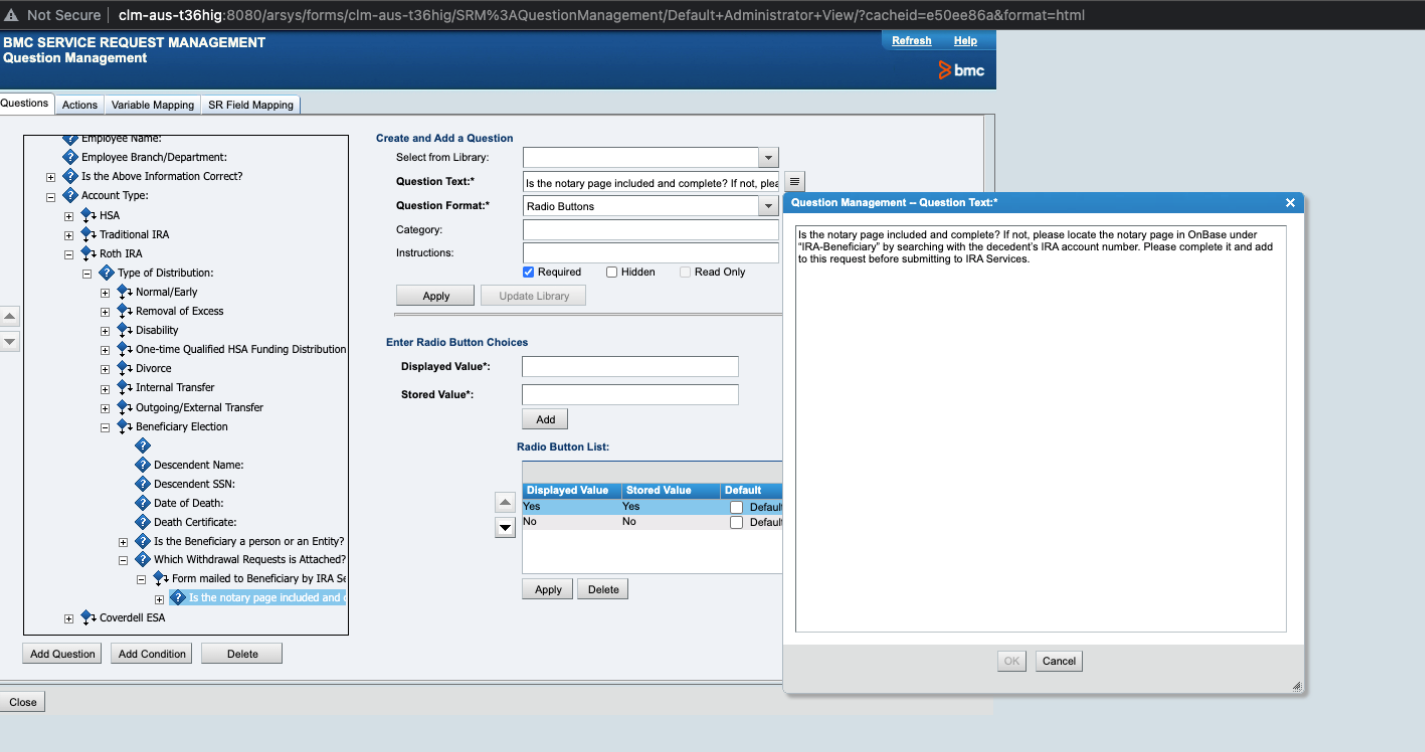Click the condition icon beside Coverdell ESA
The image size is (1425, 752).
coord(88,618)
